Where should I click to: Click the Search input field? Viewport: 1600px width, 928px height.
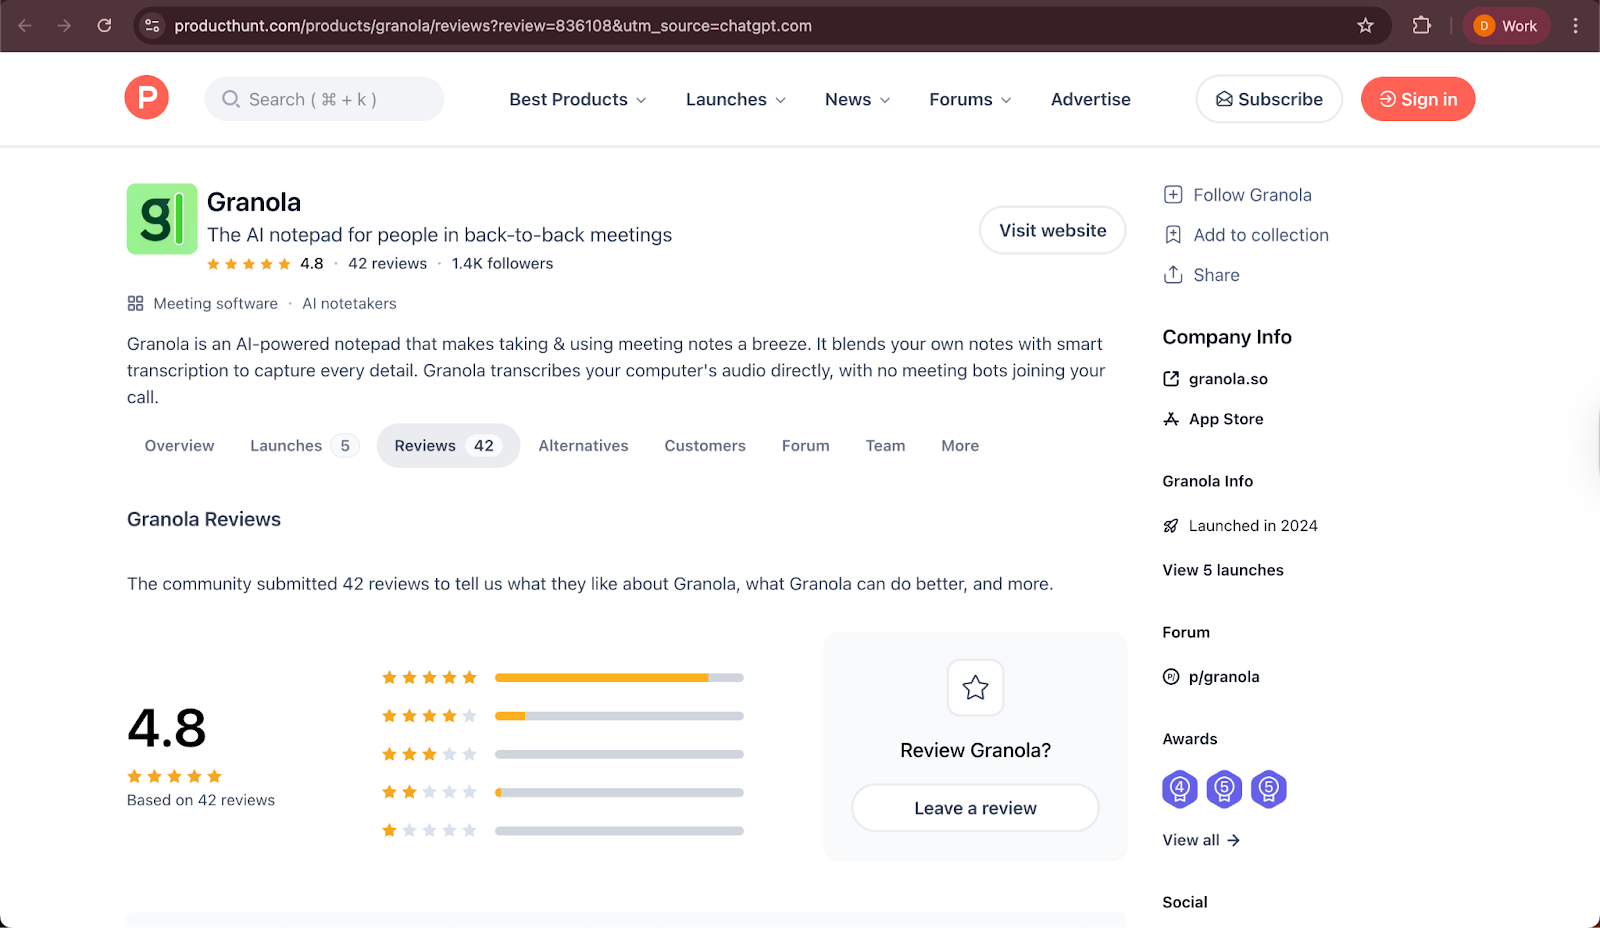(x=324, y=99)
